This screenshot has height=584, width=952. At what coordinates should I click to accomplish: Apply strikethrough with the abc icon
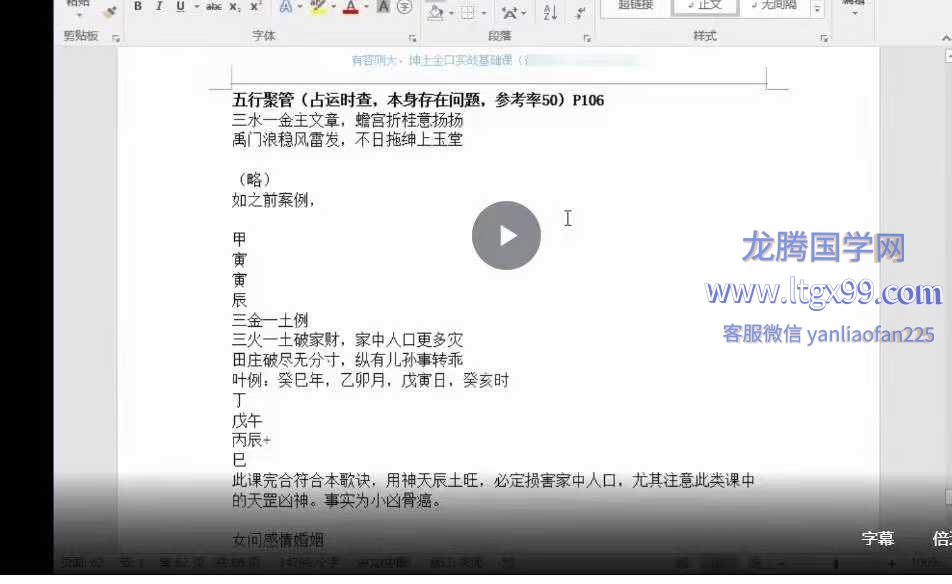[214, 7]
